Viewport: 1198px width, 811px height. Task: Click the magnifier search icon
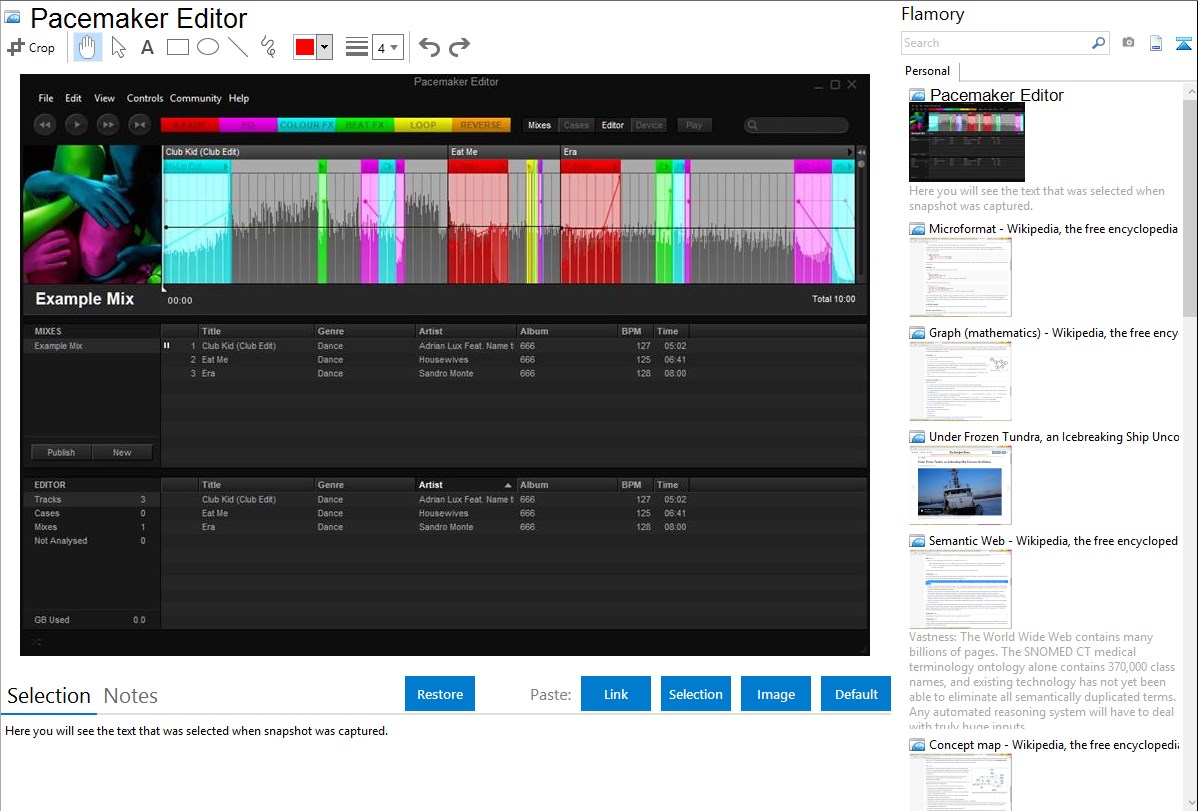[x=1099, y=43]
